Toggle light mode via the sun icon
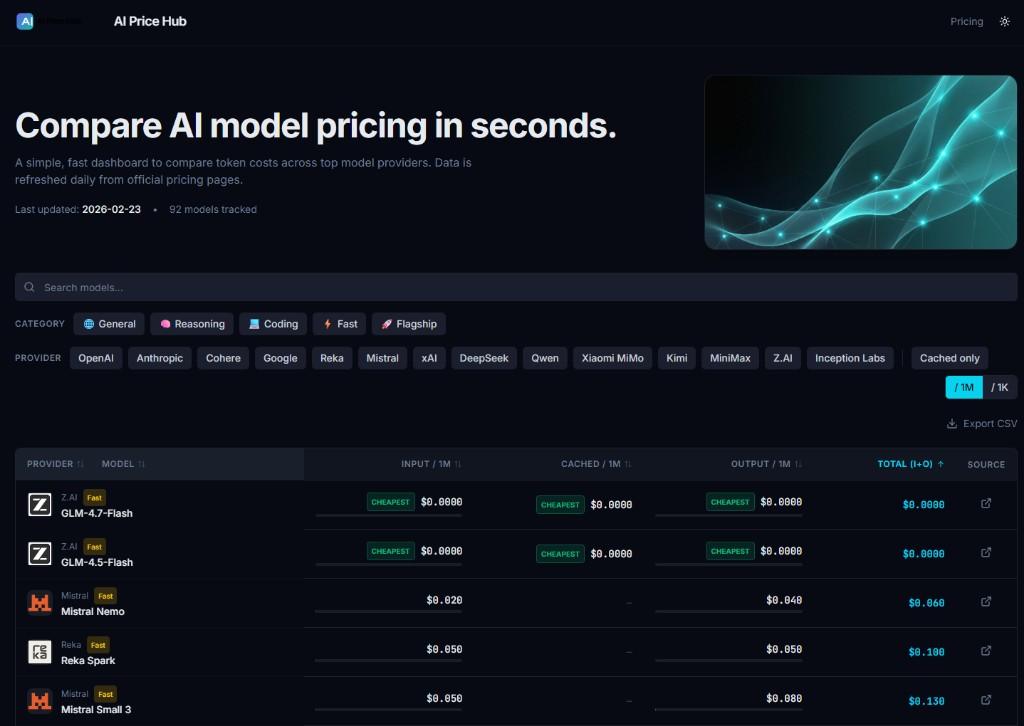The image size is (1024, 726). (x=1004, y=21)
